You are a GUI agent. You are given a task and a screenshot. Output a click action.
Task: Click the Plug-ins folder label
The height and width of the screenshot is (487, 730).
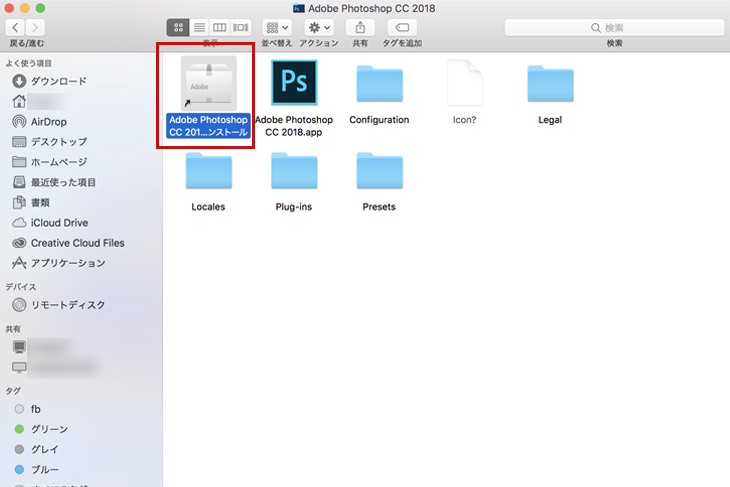point(294,207)
